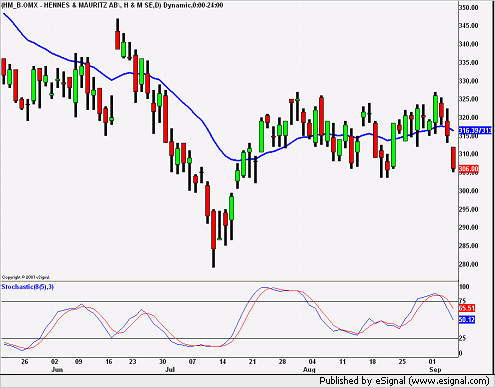Click the date label 07 on time axis
The image size is (495, 388).
click(192, 362)
